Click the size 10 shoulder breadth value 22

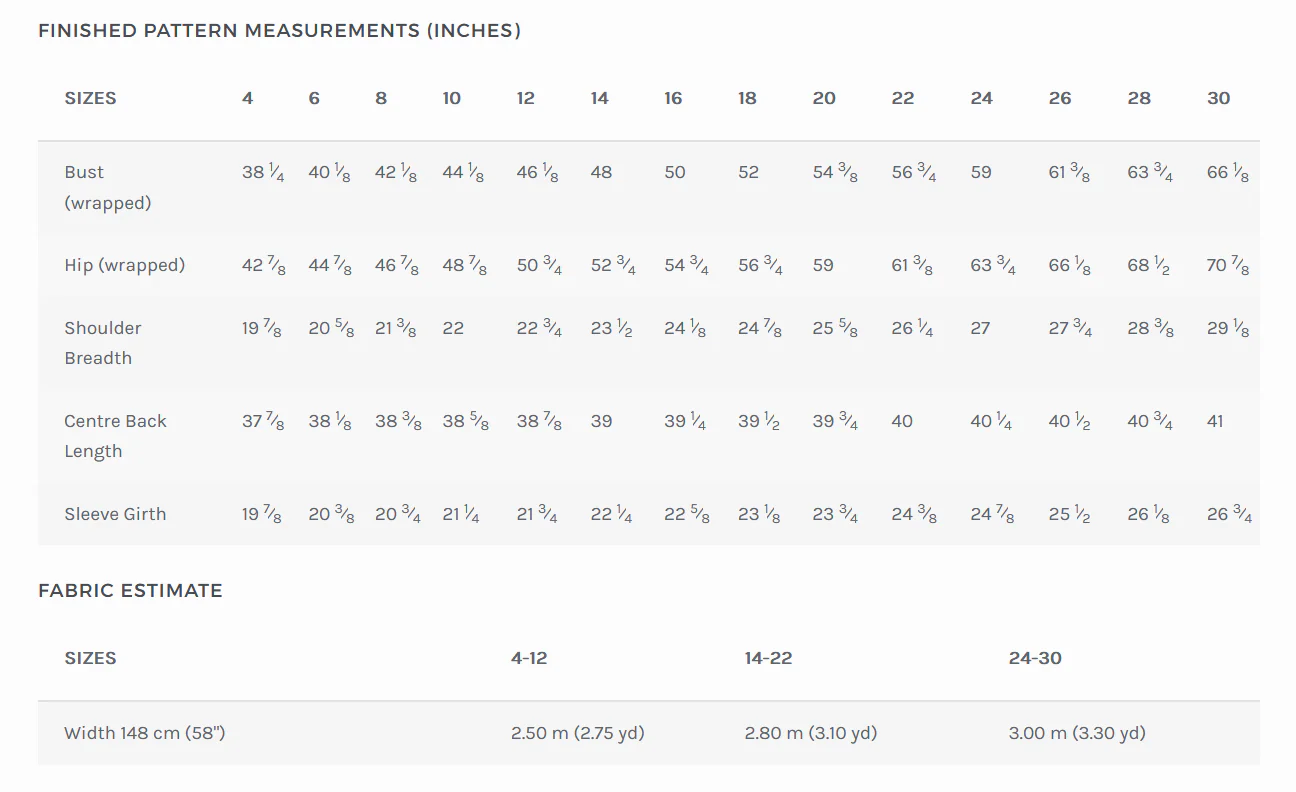pyautogui.click(x=453, y=328)
